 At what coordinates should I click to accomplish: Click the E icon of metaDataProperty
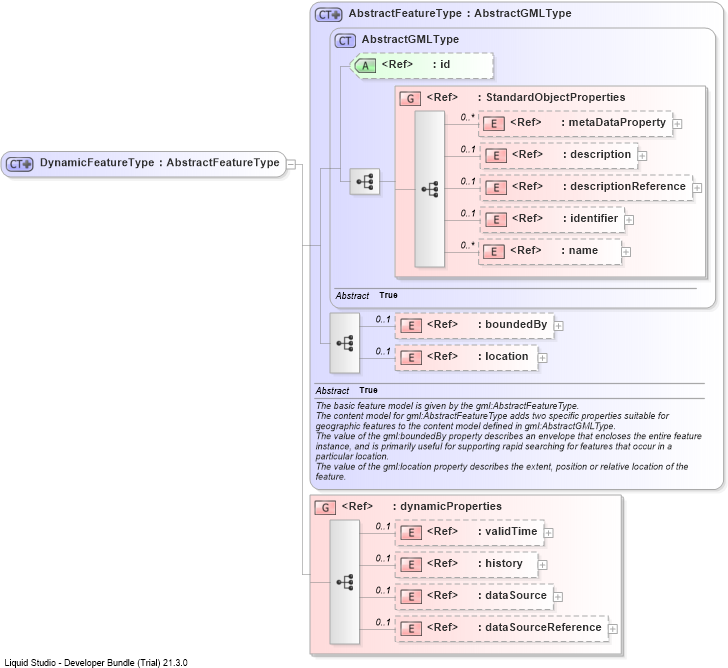(494, 124)
